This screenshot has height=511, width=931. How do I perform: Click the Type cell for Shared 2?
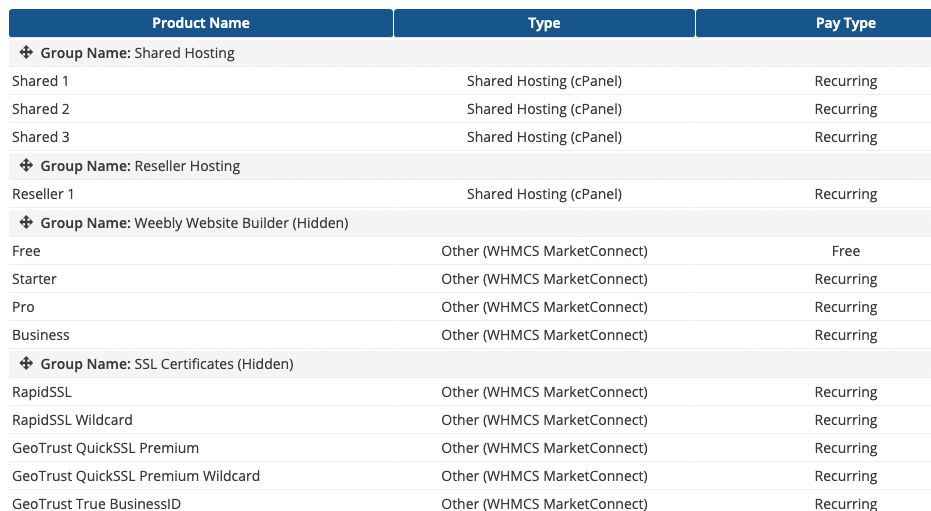coord(544,109)
